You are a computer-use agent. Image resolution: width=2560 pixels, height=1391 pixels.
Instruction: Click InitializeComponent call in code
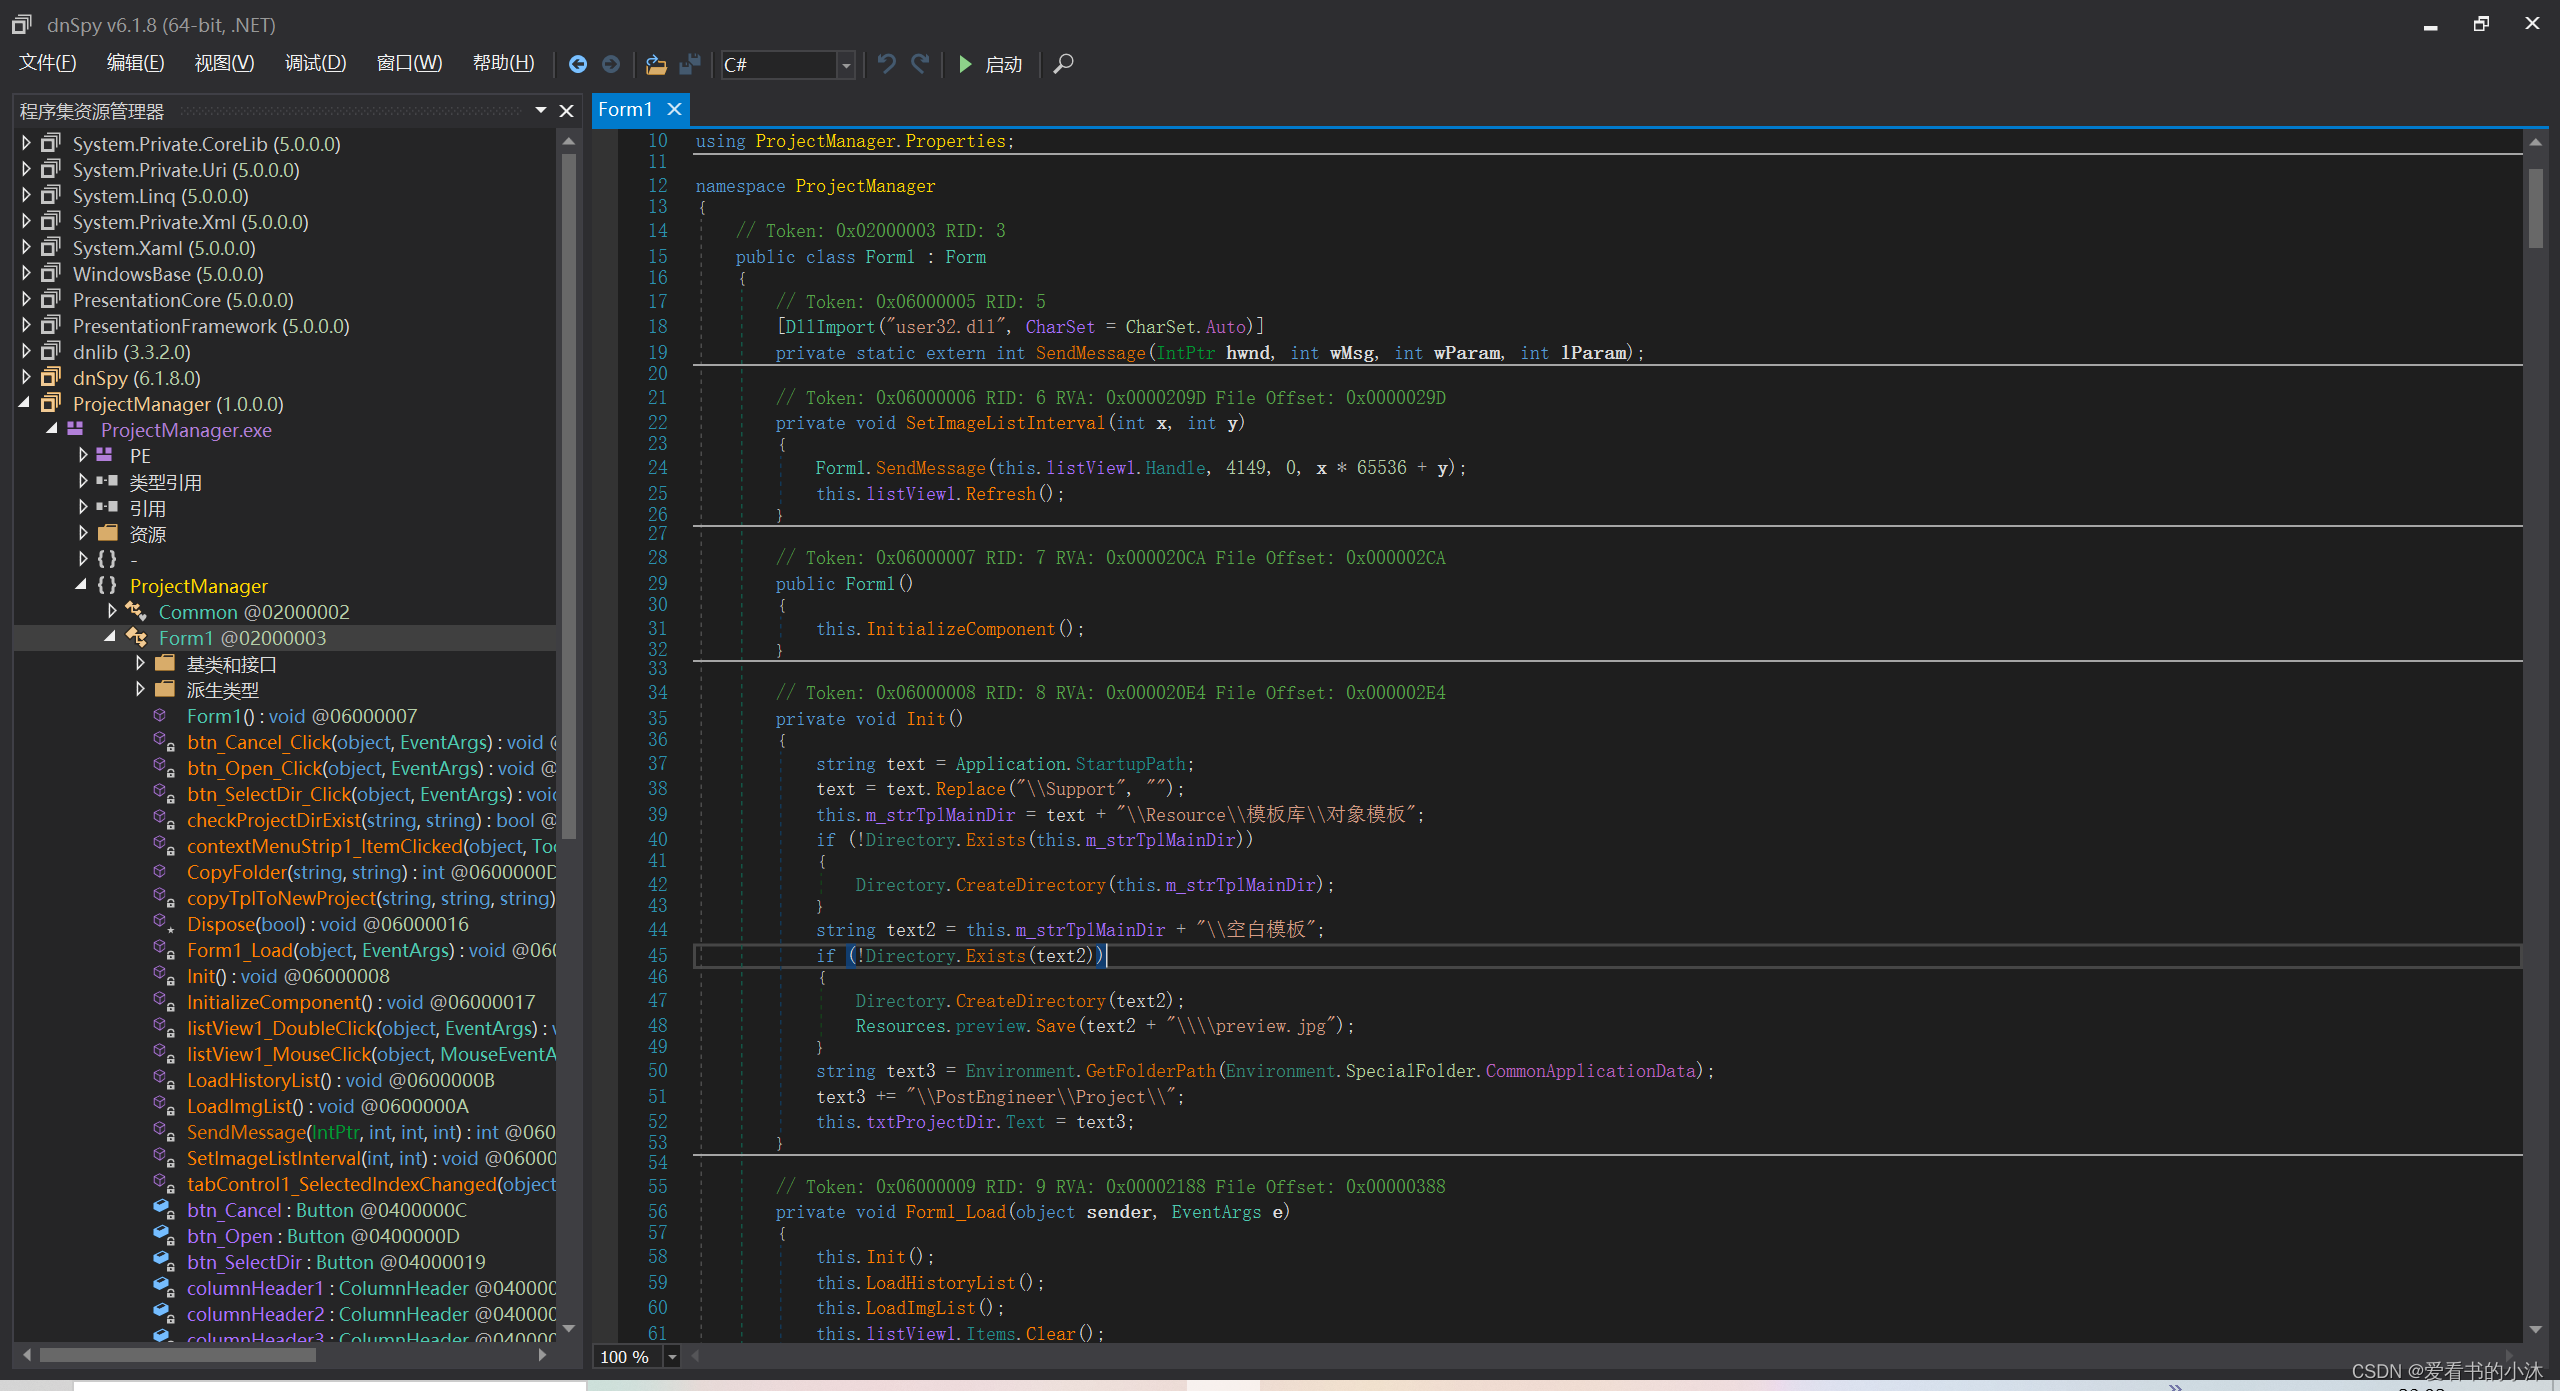(960, 629)
